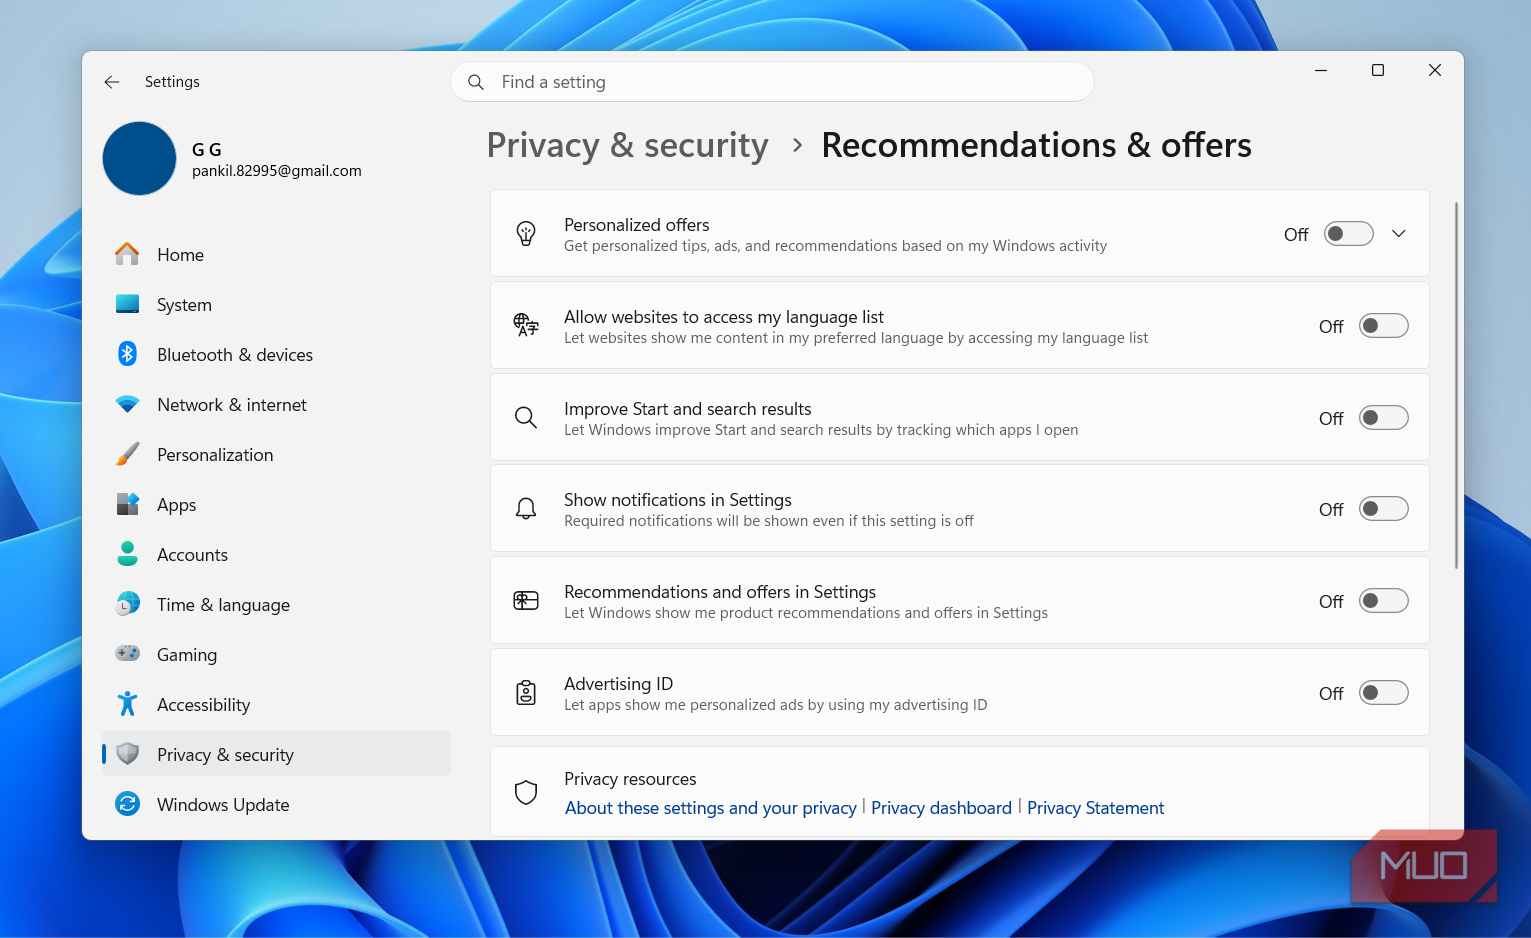Click the Recommendations and offers card icon
The height and width of the screenshot is (938, 1531).
(526, 601)
